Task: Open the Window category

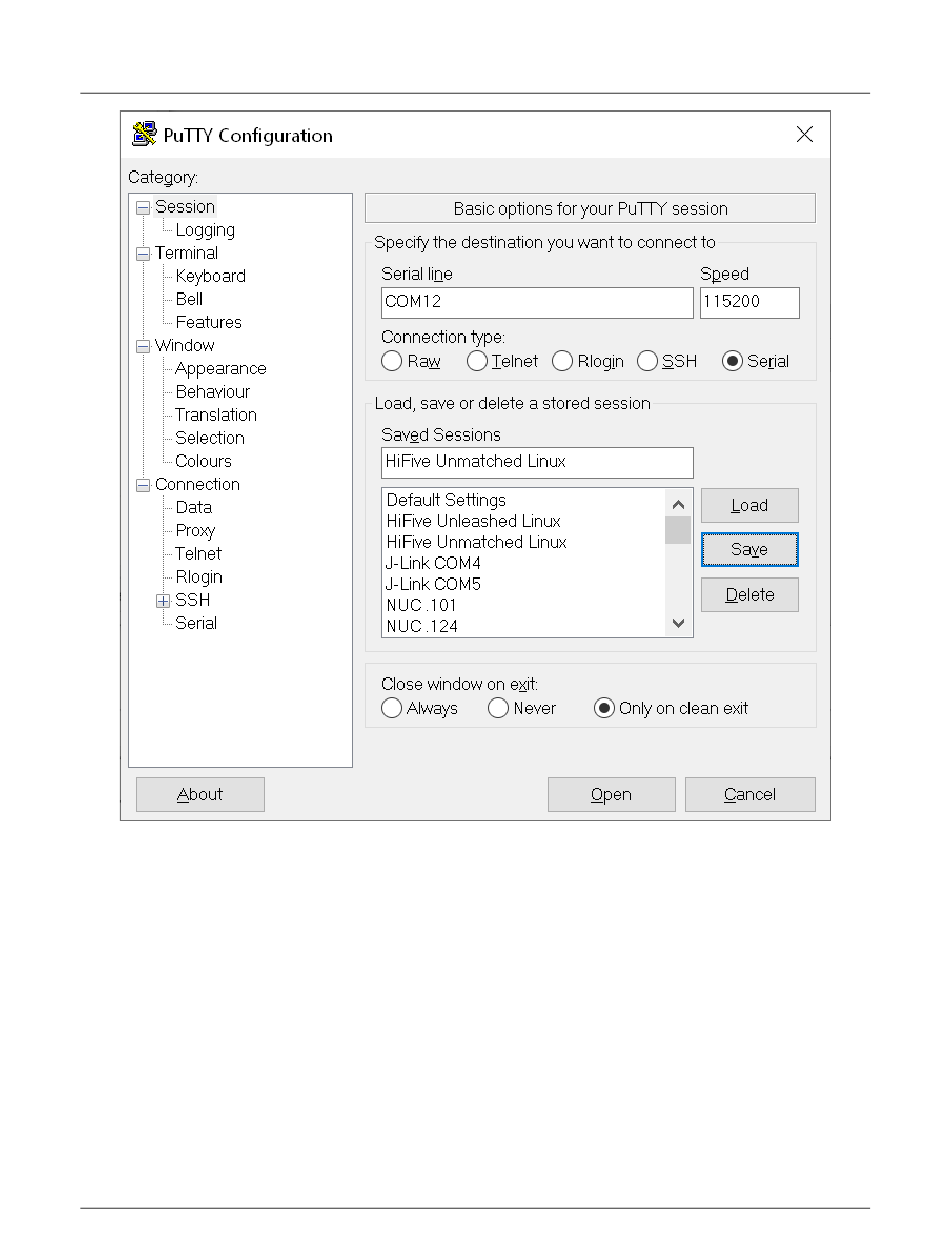Action: (x=184, y=345)
